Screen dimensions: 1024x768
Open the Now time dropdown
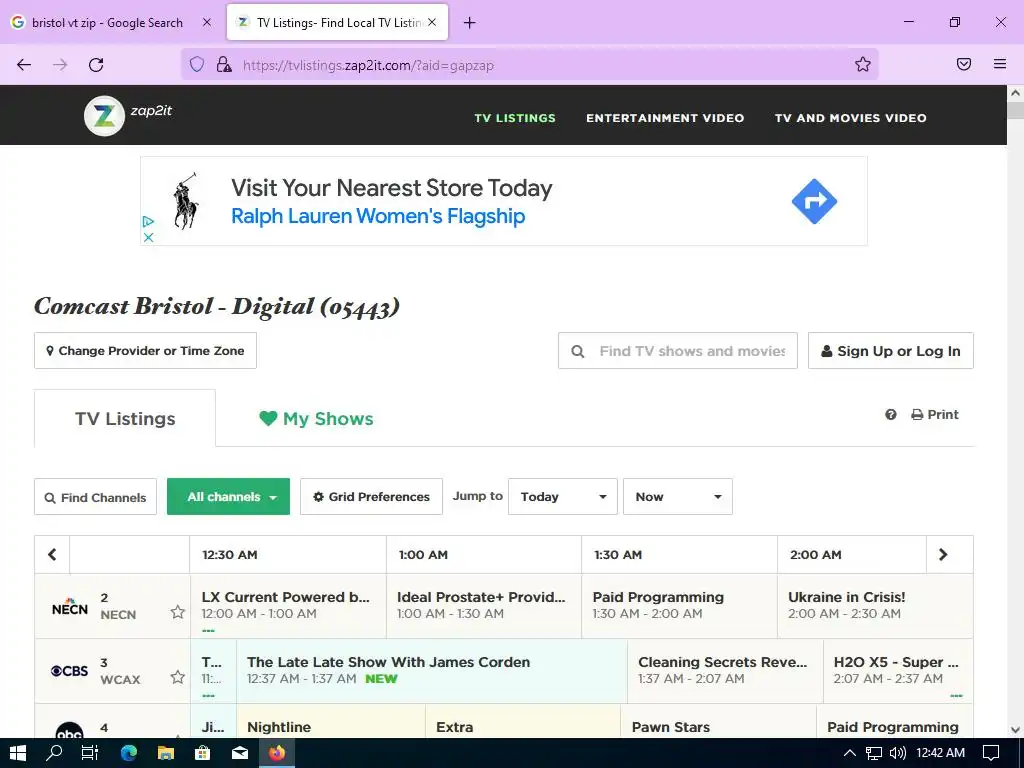tap(678, 497)
